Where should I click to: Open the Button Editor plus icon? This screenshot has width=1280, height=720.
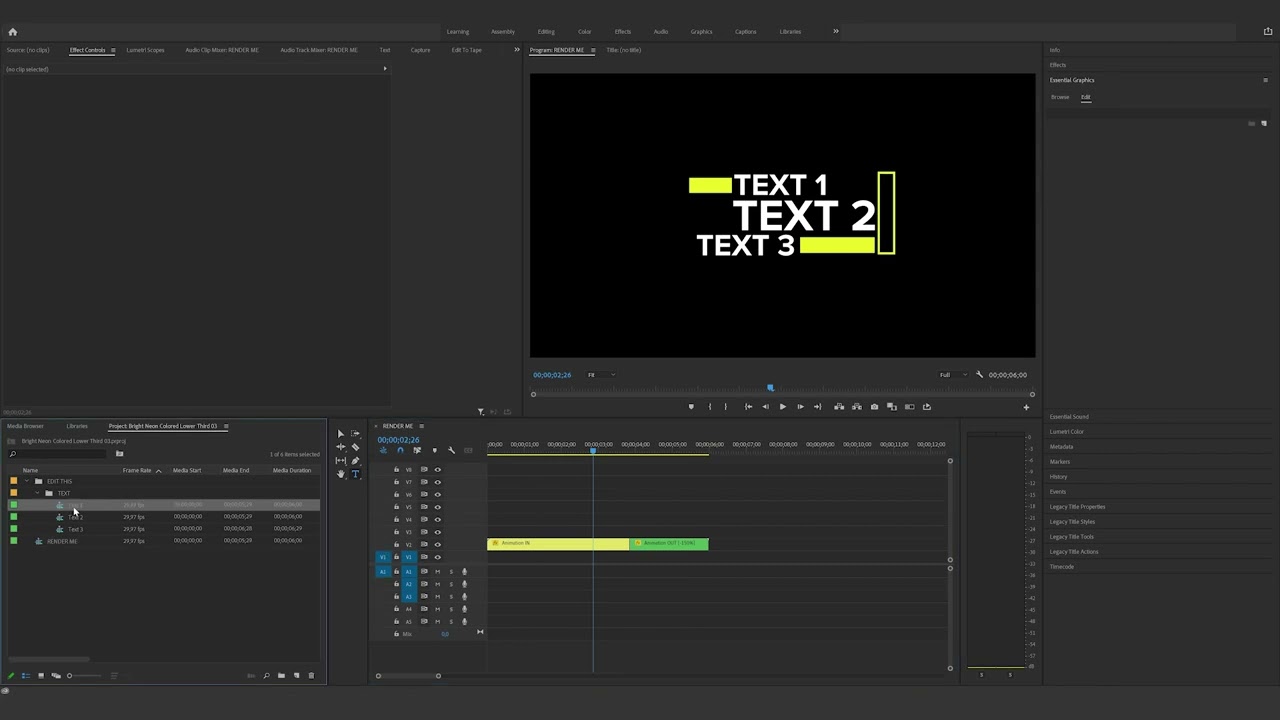(1025, 407)
